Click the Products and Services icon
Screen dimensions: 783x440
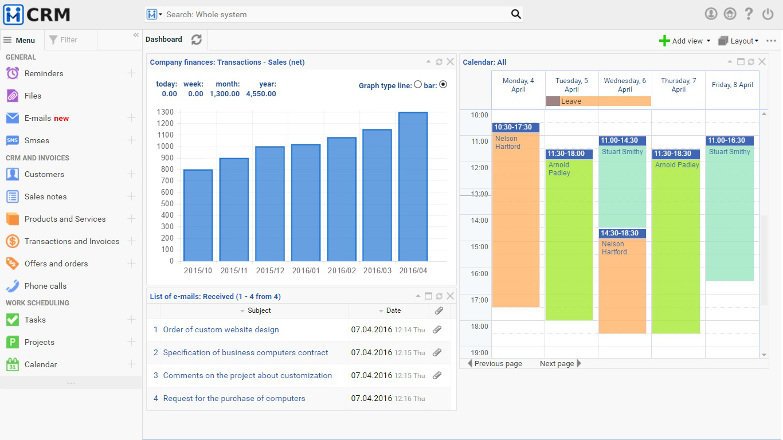pos(12,219)
